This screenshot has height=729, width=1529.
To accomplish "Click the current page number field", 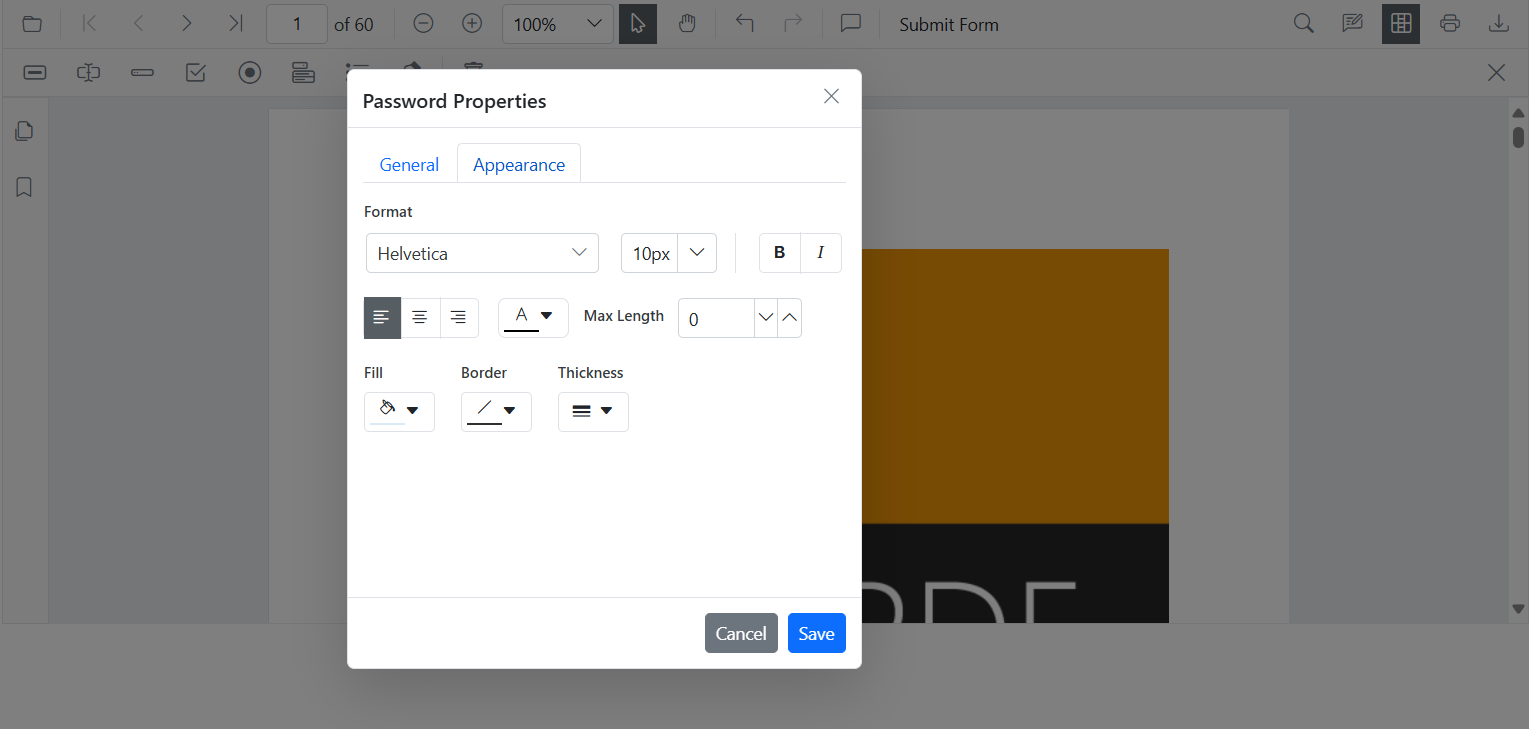I will (297, 24).
